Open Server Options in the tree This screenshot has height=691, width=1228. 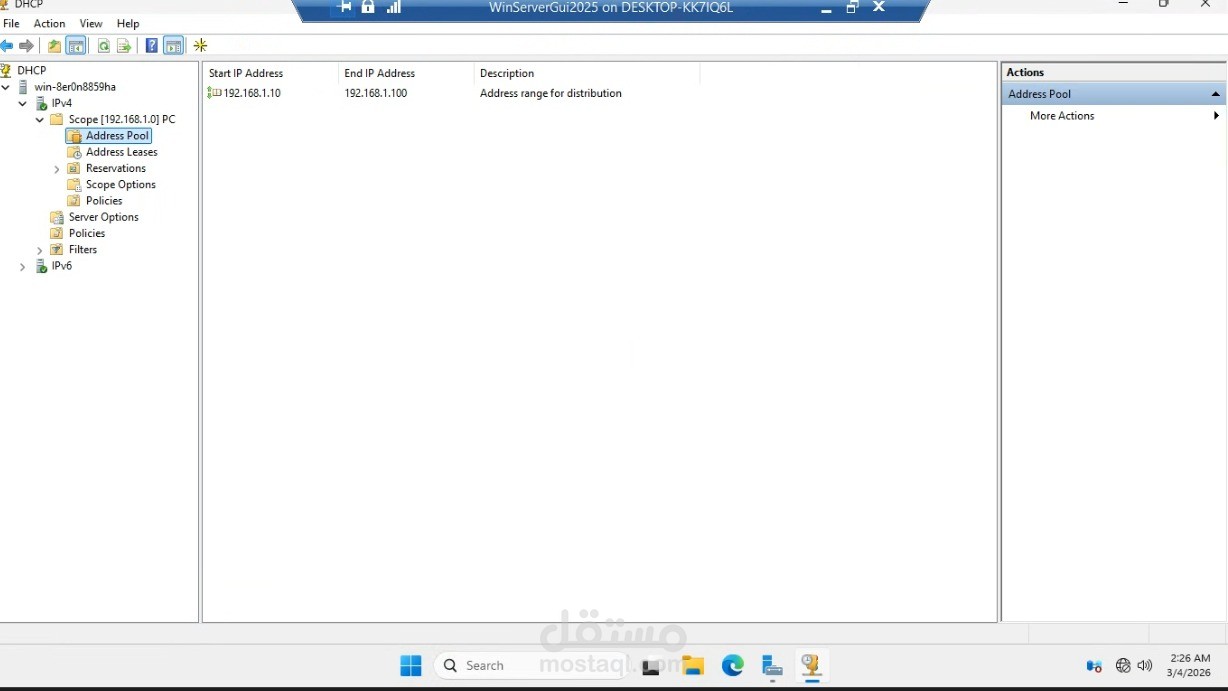pyautogui.click(x=104, y=217)
